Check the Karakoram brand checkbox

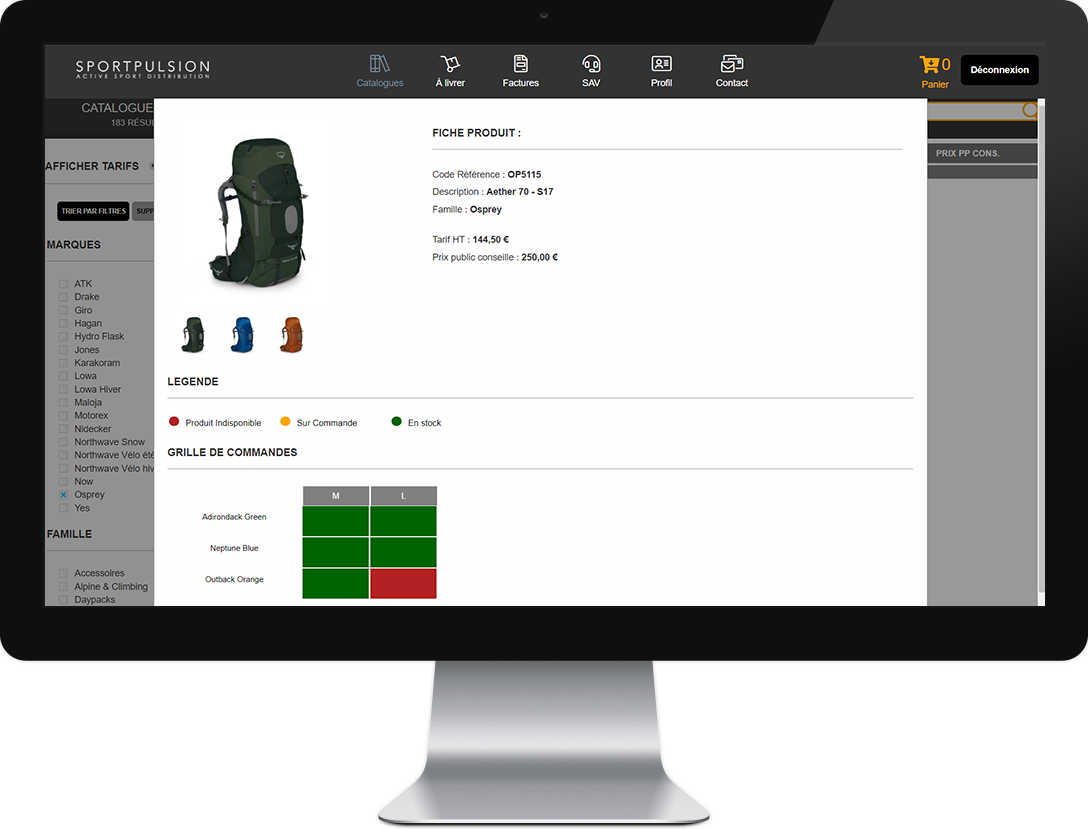[63, 363]
